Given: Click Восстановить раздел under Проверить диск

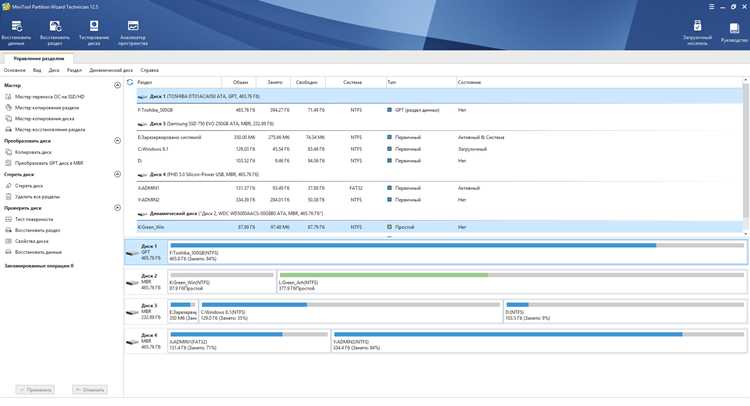Looking at the screenshot, I should coord(33,230).
